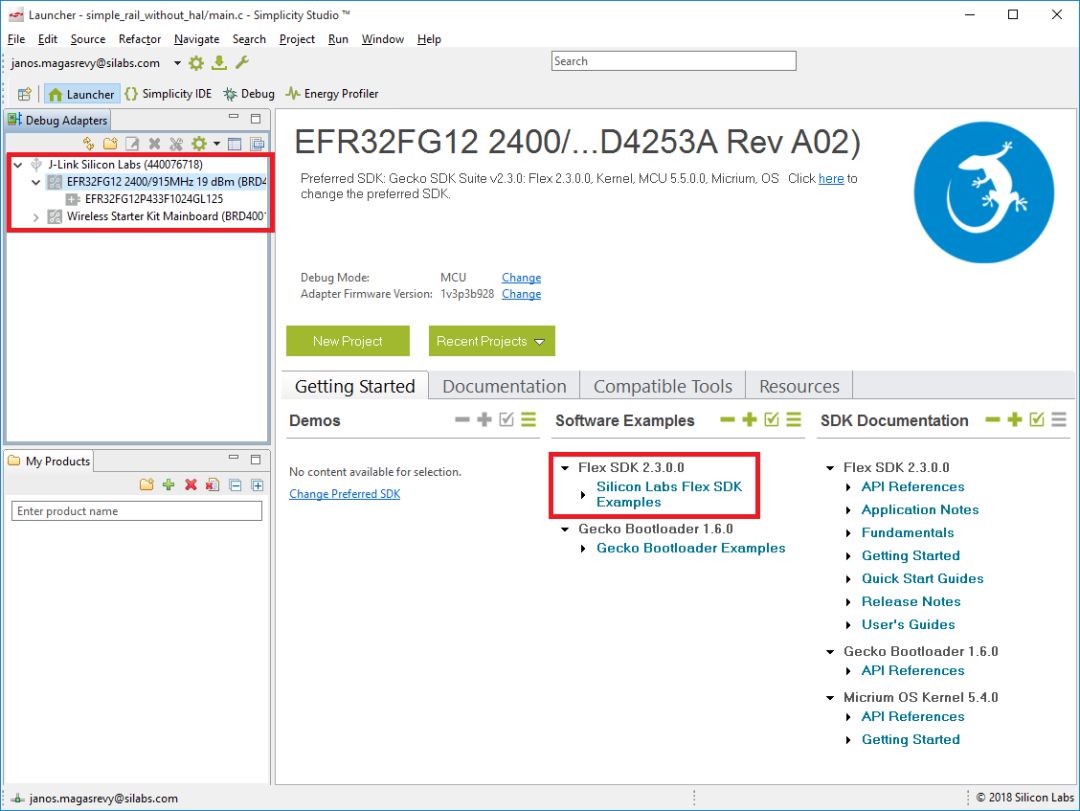This screenshot has width=1080, height=811.
Task: Expand Gecko Bootloader Examples
Action: coord(583,548)
